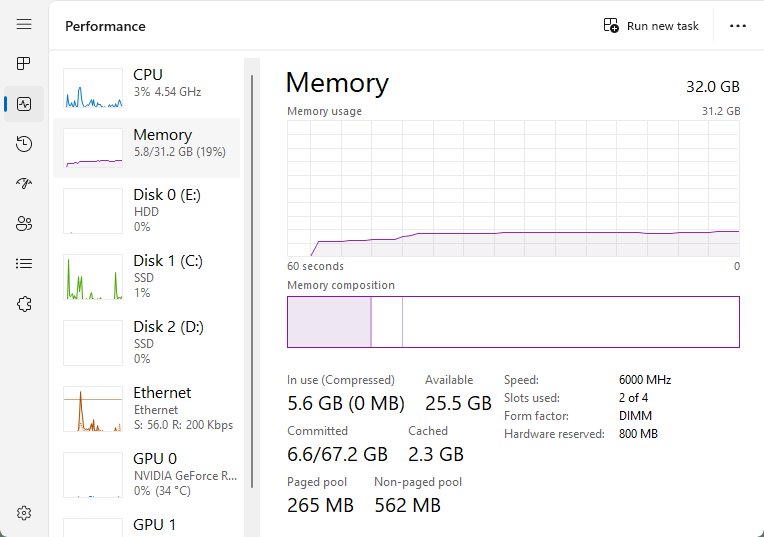
Task: Select GPU 0 NVIDIA GeForce item
Action: 146,475
